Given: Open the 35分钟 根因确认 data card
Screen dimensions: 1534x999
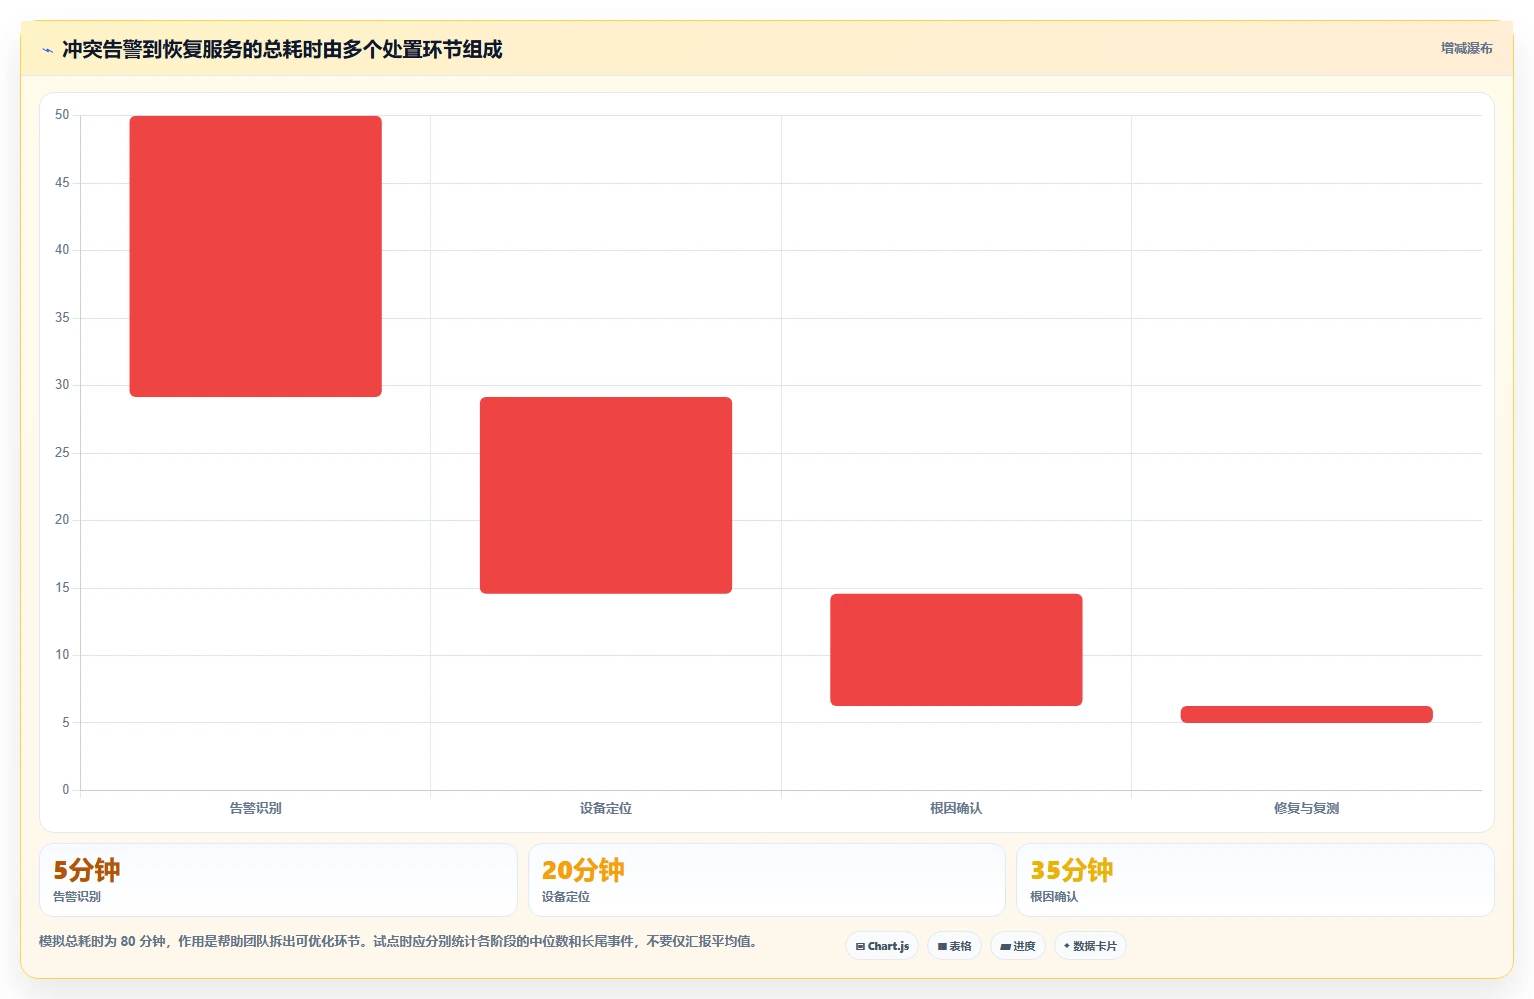Looking at the screenshot, I should 1255,880.
